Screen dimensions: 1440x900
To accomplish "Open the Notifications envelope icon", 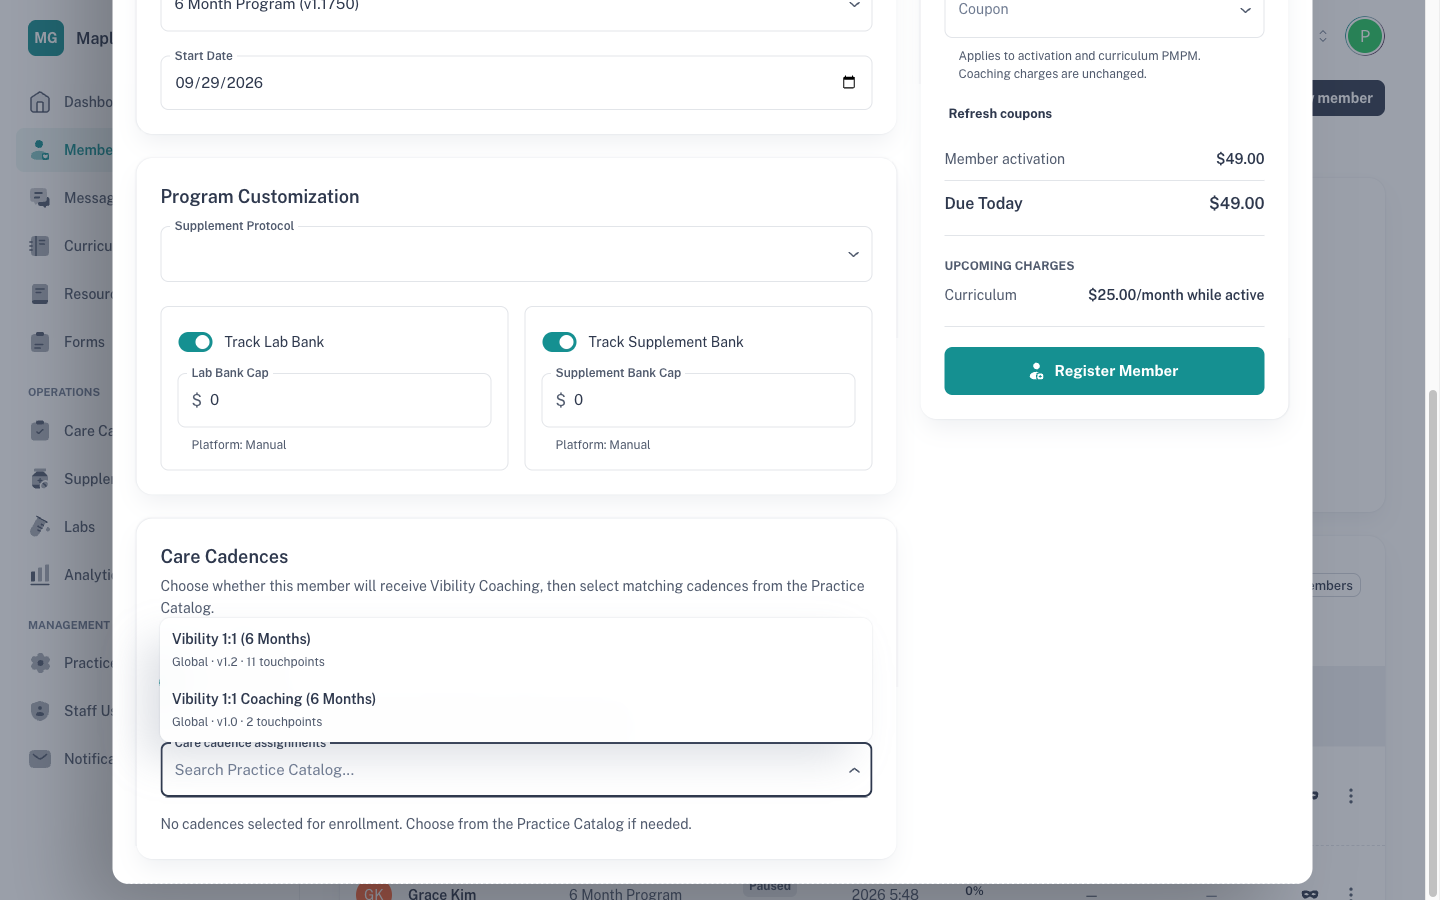I will click(x=40, y=759).
